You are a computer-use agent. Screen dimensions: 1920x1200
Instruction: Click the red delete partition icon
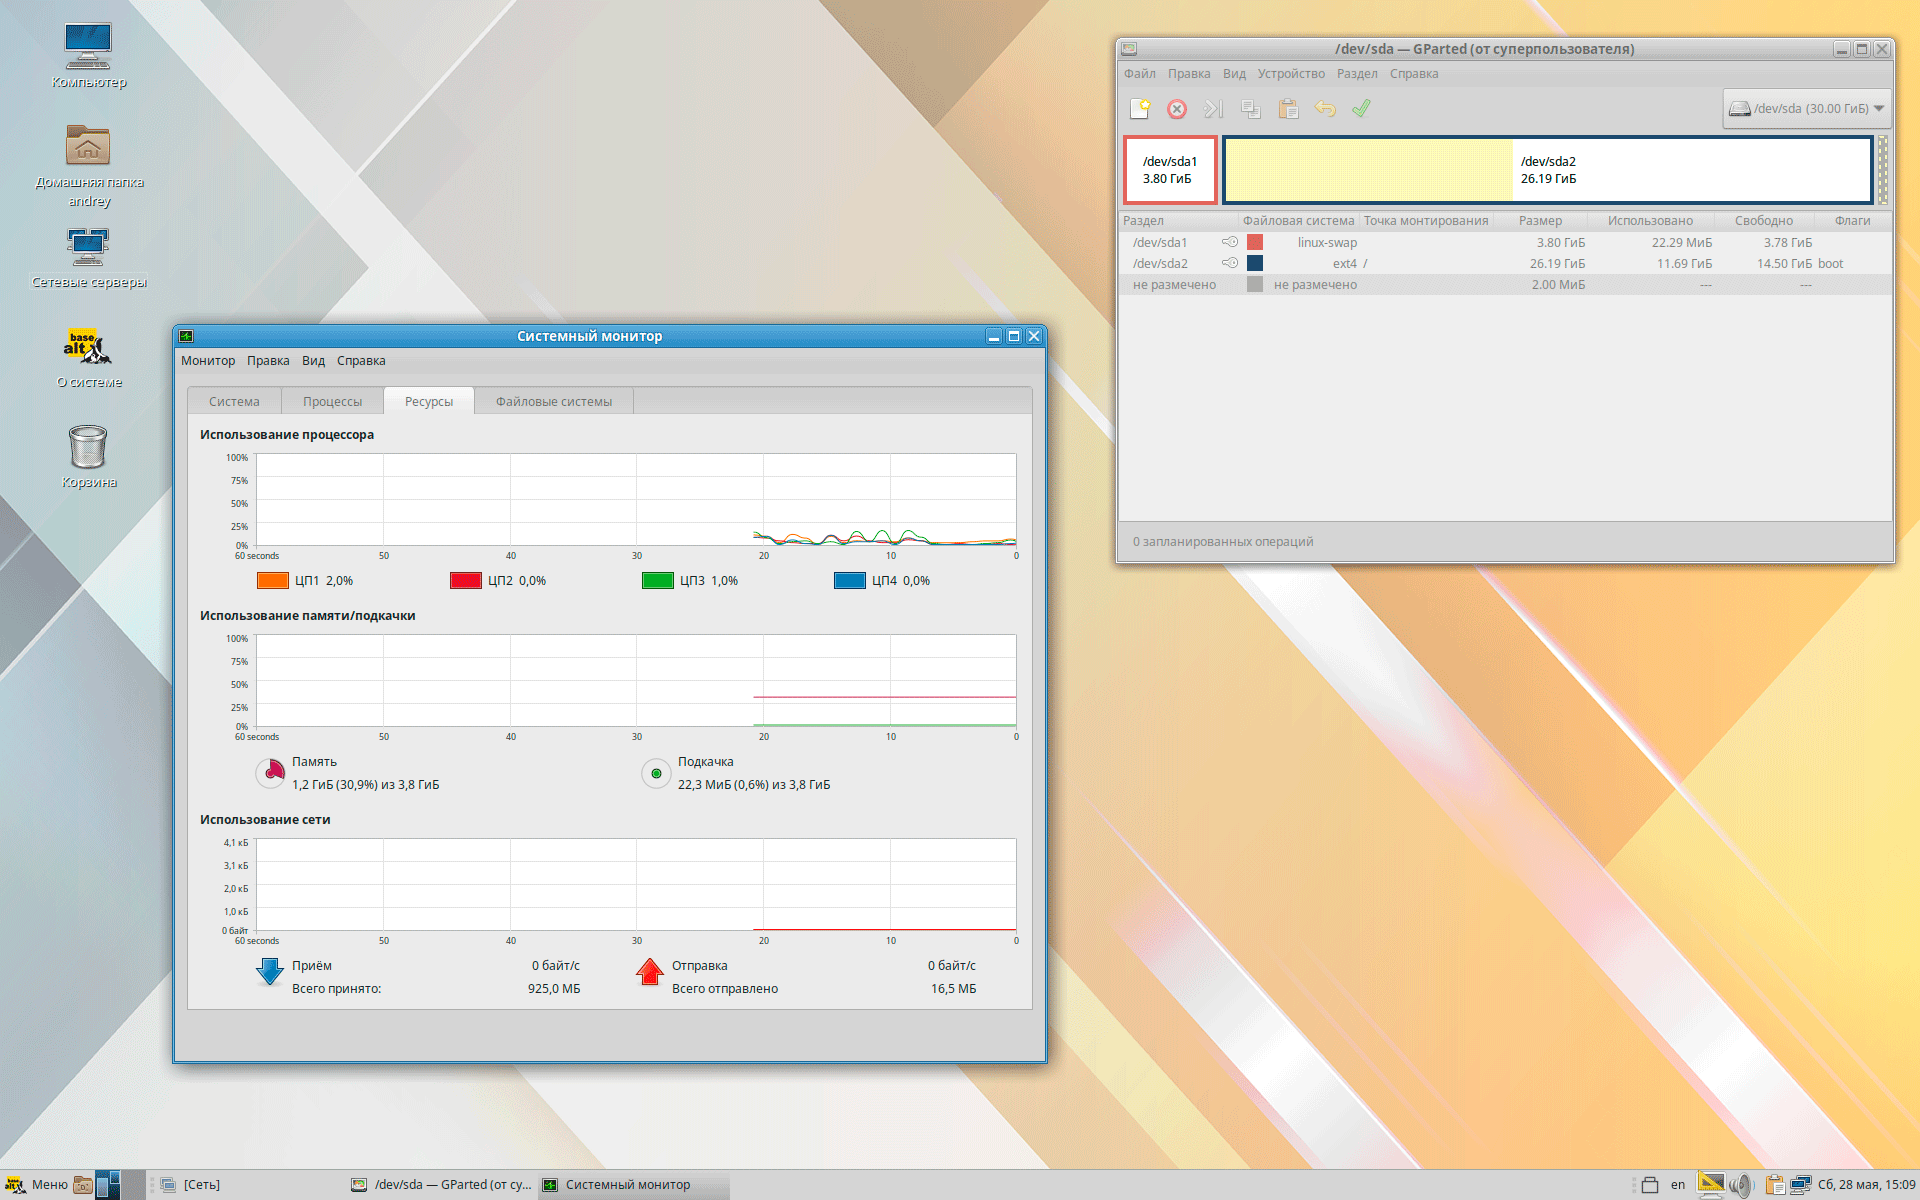click(x=1177, y=109)
